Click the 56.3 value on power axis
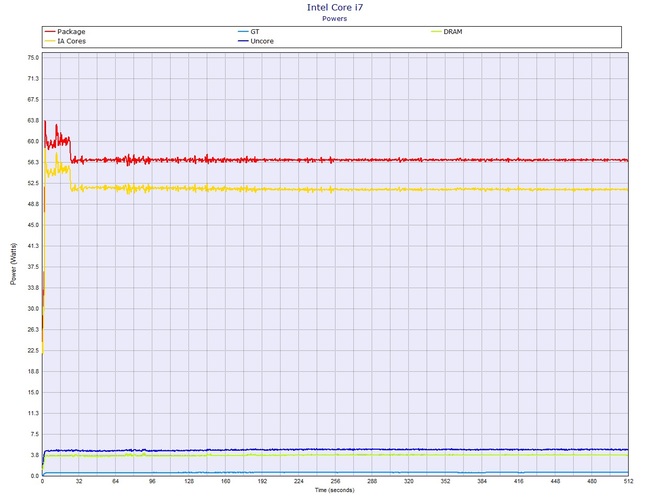 pos(33,162)
